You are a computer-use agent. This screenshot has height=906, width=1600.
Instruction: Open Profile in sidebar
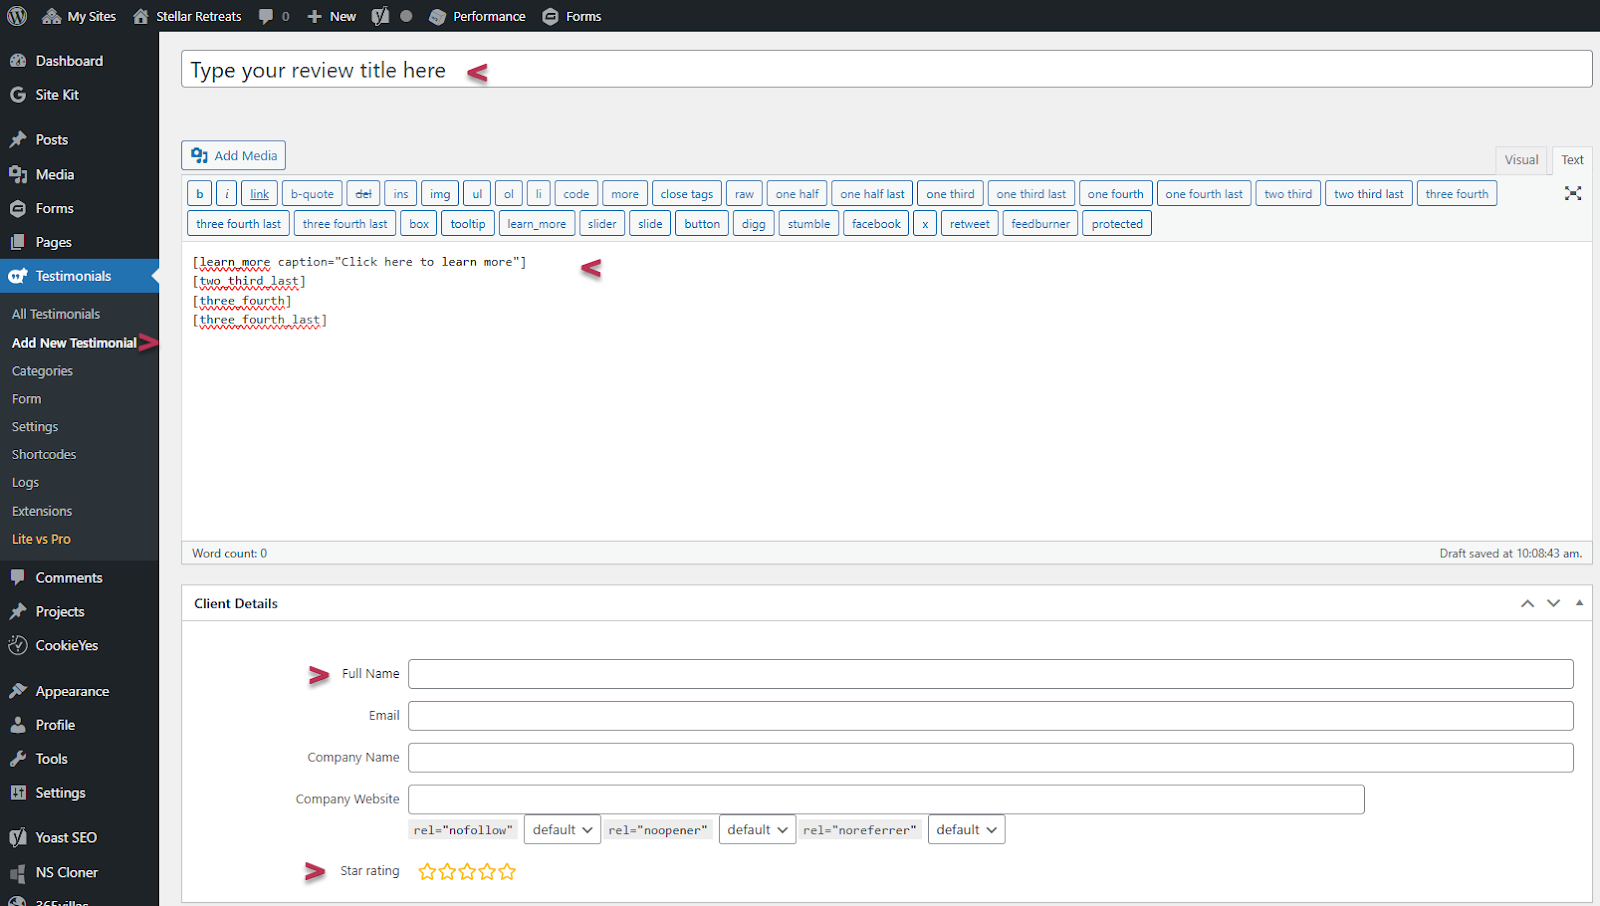79,725
